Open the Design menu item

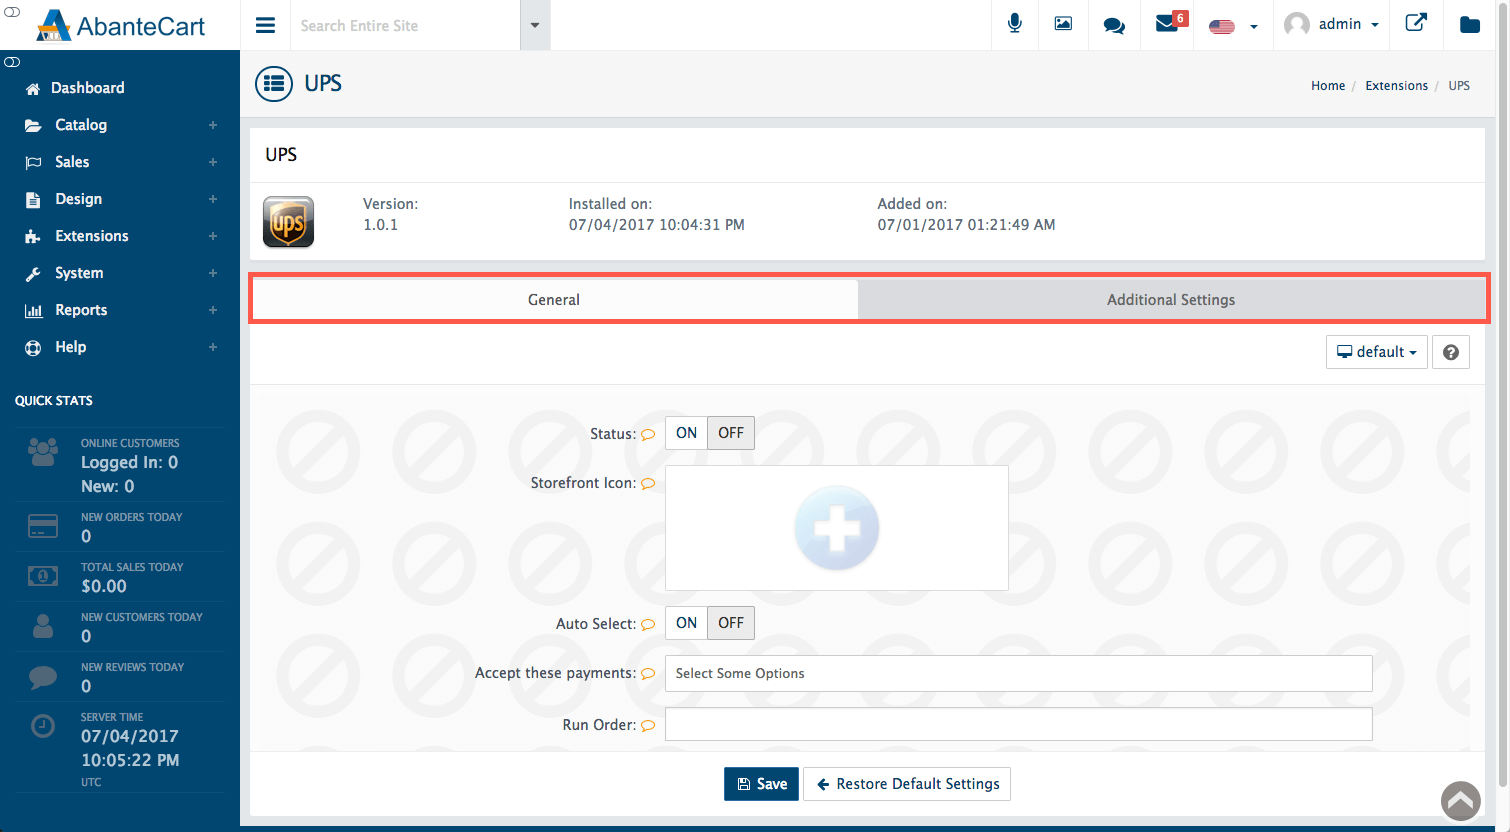tap(79, 199)
